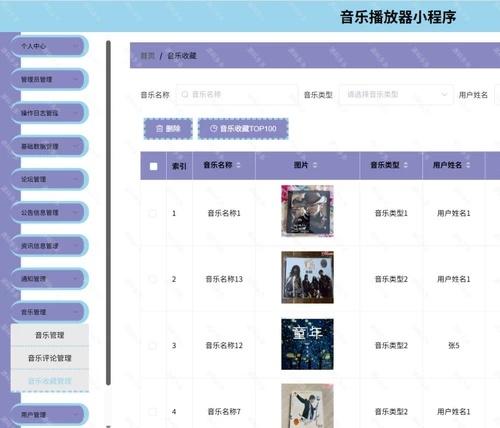The width and height of the screenshot is (500, 428).
Task: Expand the 资讯信息管理 sidebar menu
Action: [49, 246]
